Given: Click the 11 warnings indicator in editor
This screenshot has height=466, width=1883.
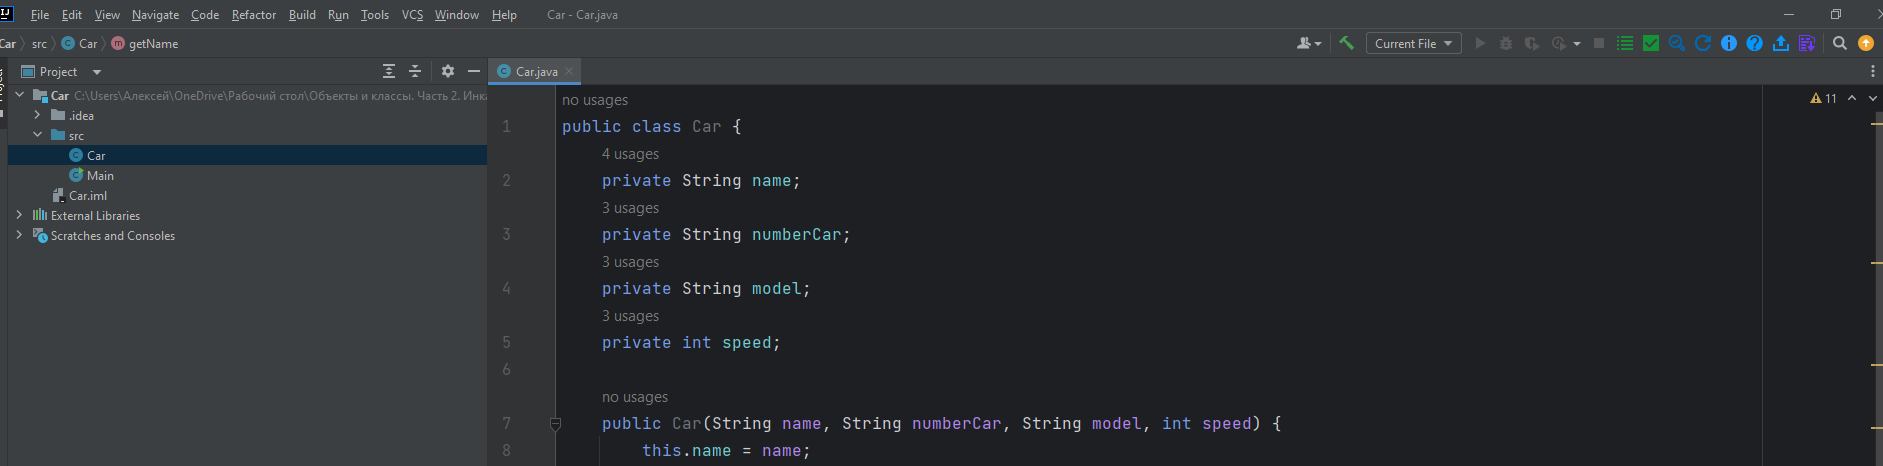Looking at the screenshot, I should pyautogui.click(x=1823, y=98).
